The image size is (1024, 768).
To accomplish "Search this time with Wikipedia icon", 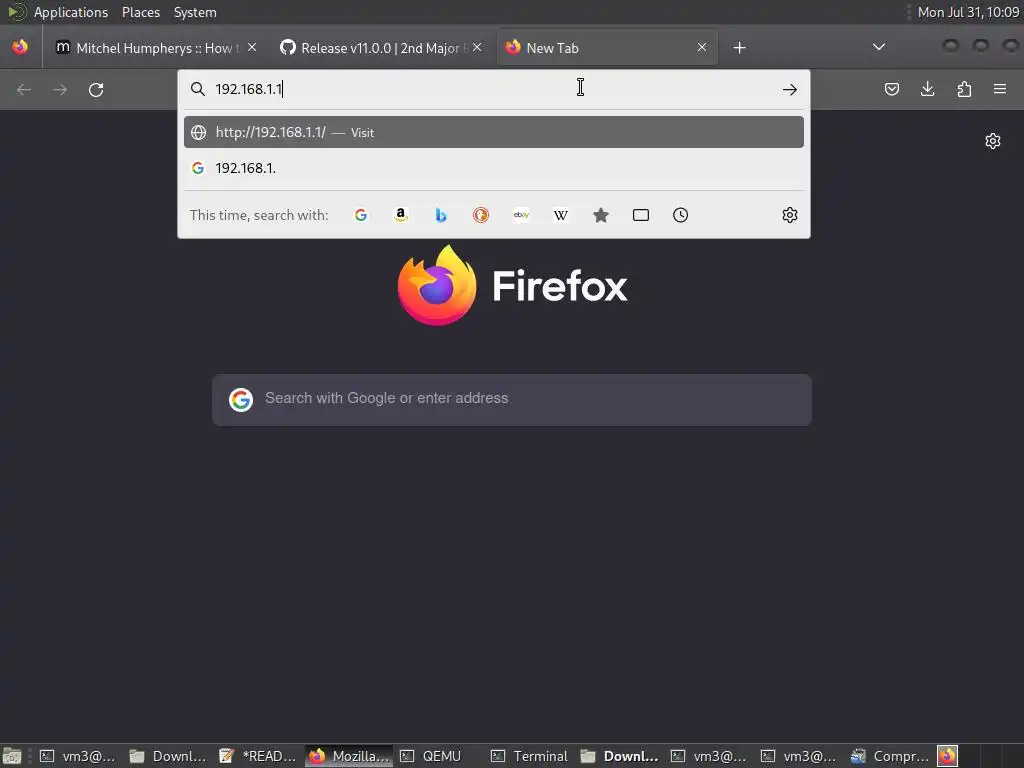I will point(560,215).
